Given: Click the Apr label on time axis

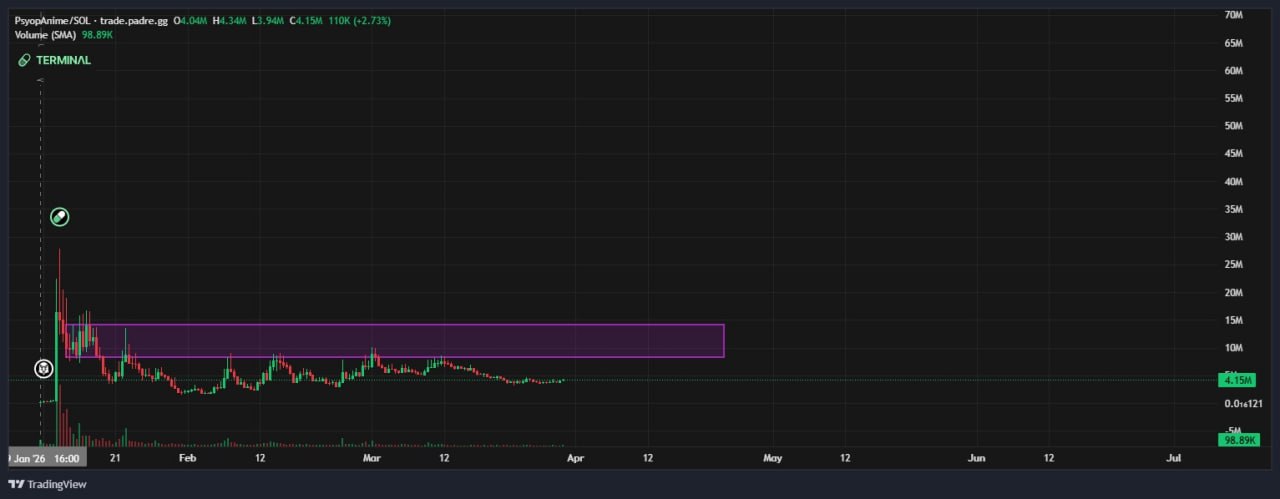Looking at the screenshot, I should [x=575, y=458].
